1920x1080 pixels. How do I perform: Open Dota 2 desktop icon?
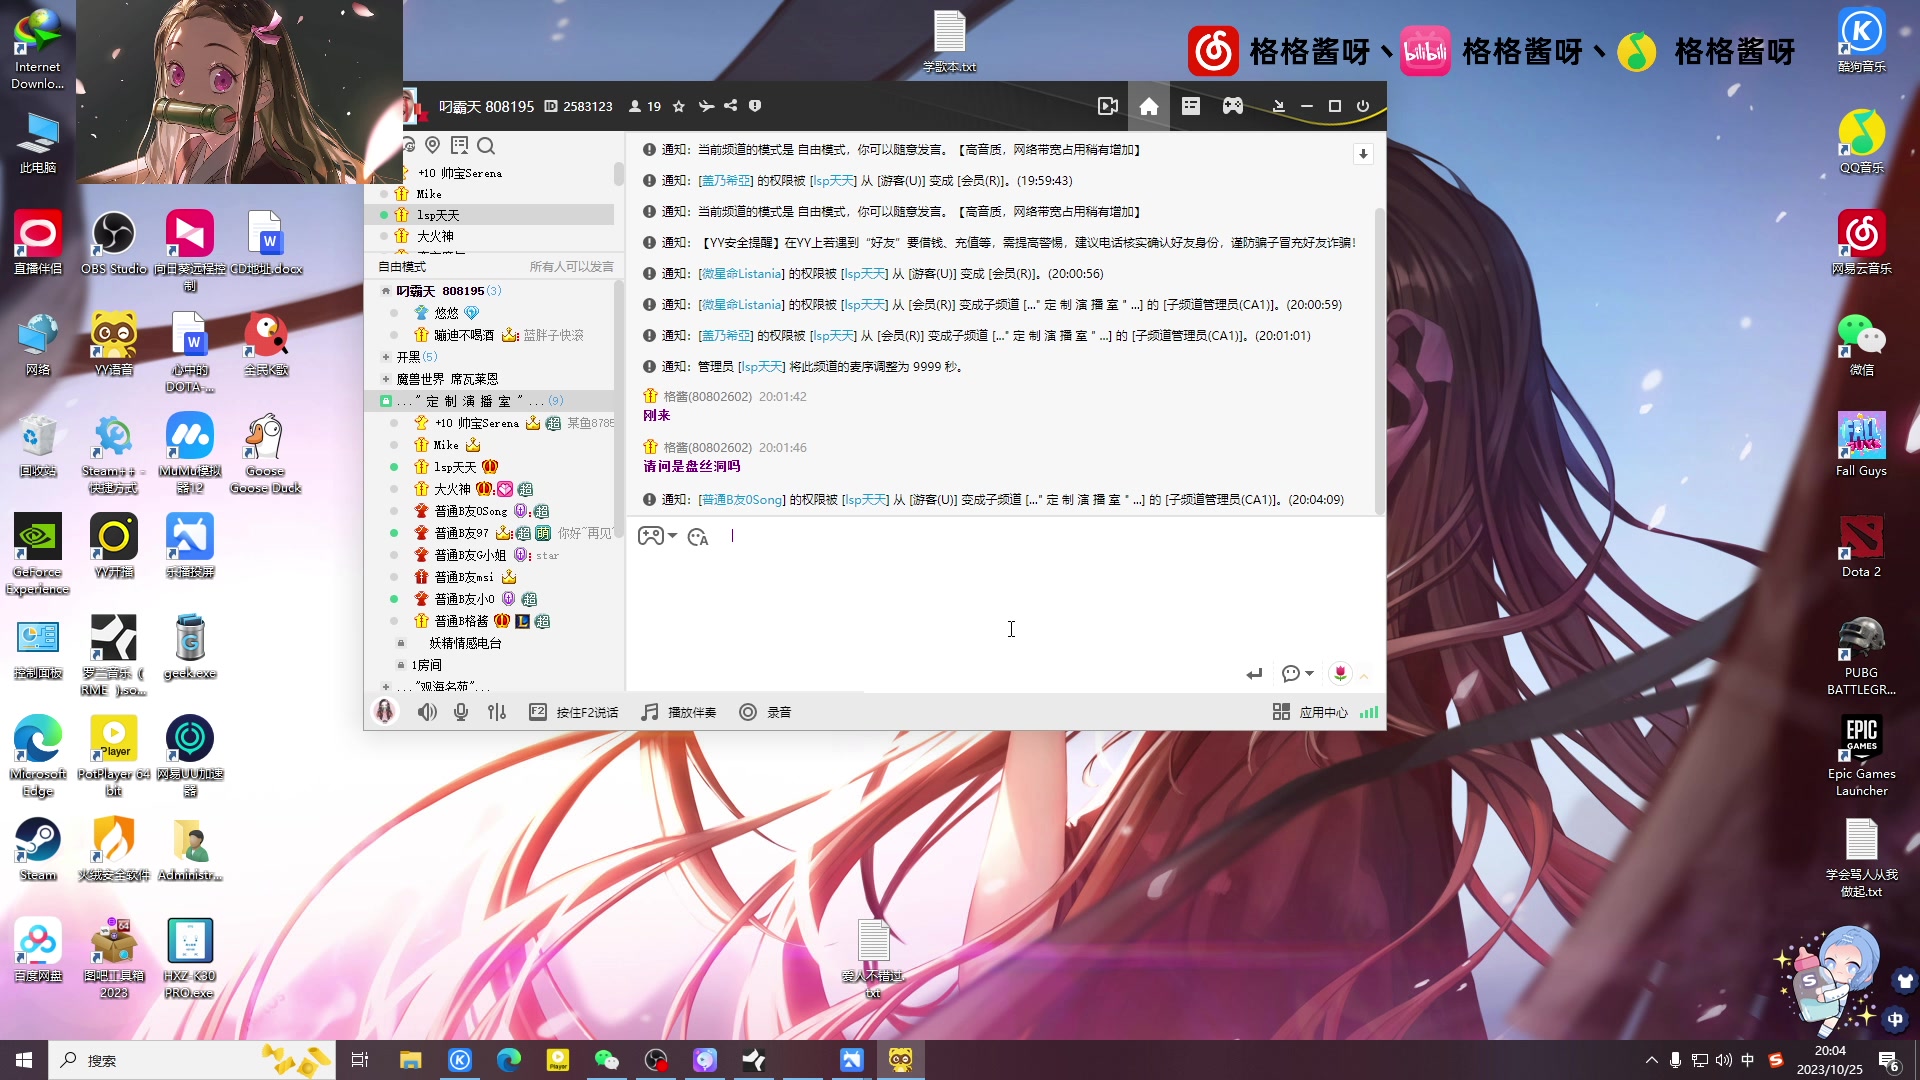1861,546
